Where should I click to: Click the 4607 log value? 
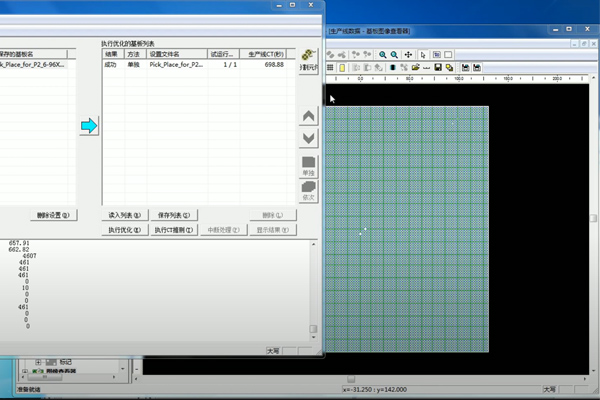tap(29, 256)
